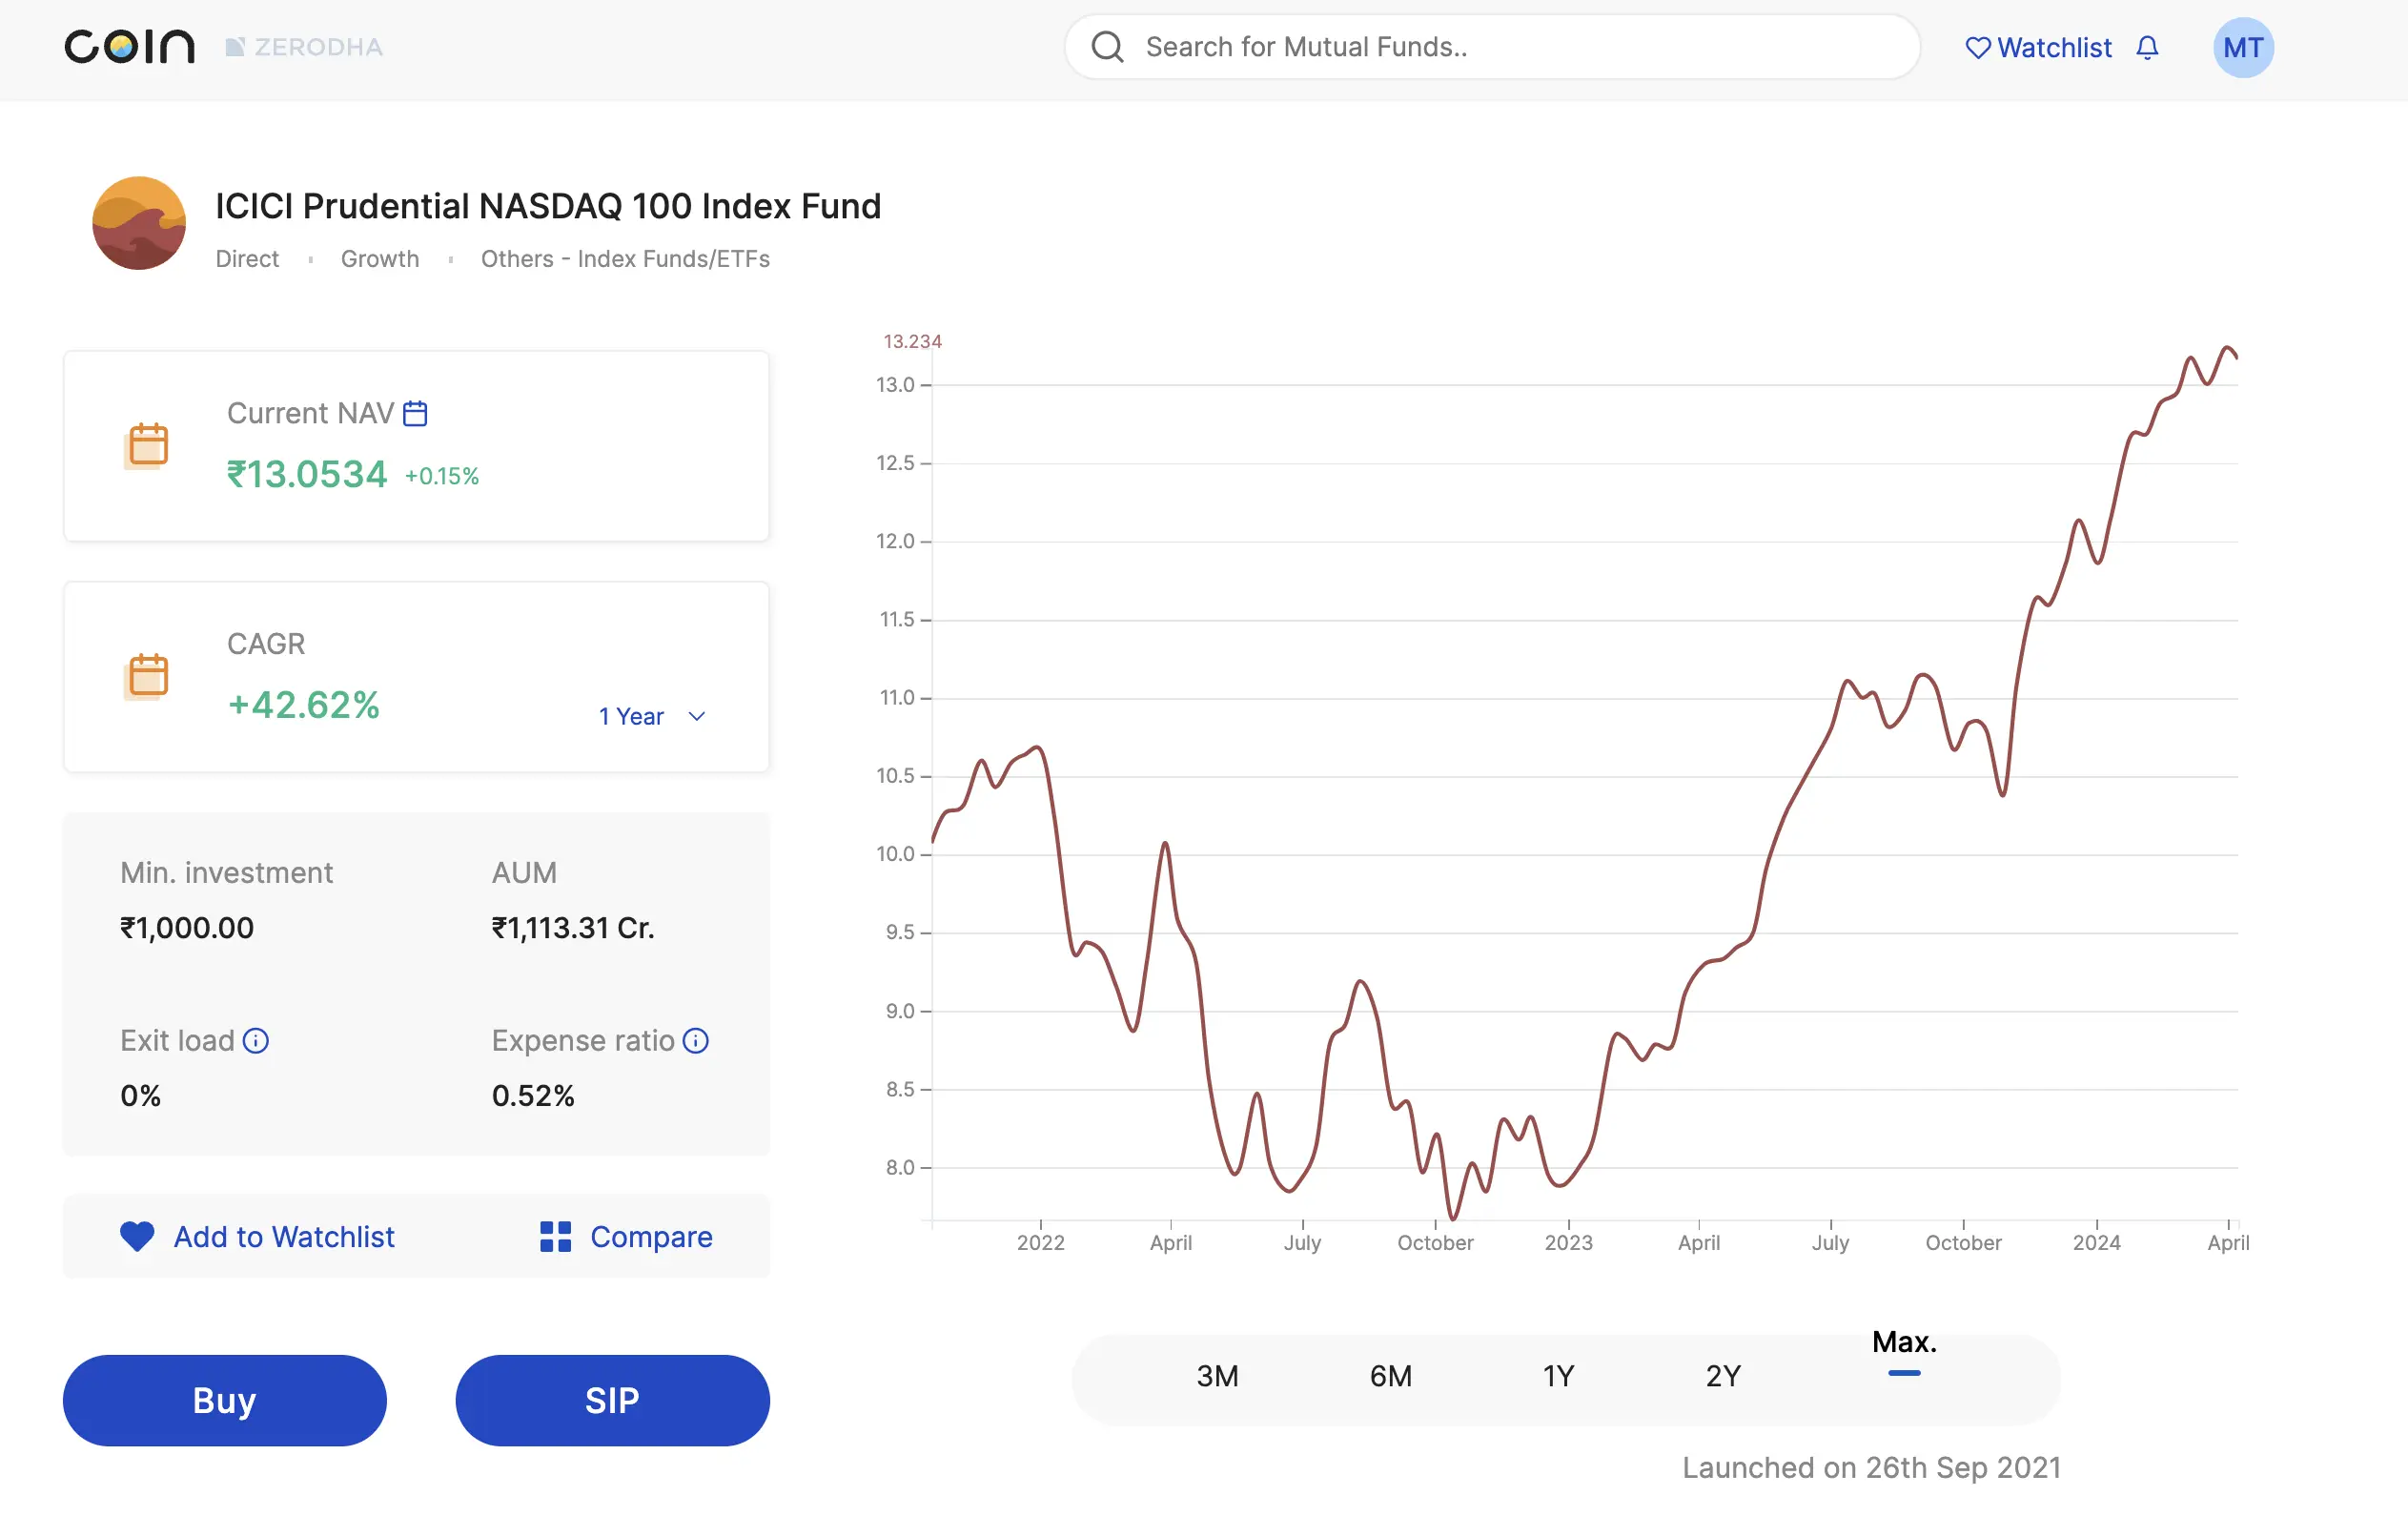Viewport: 2408px width, 1516px height.
Task: Focus the Search for Mutual Funds field
Action: (1492, 46)
